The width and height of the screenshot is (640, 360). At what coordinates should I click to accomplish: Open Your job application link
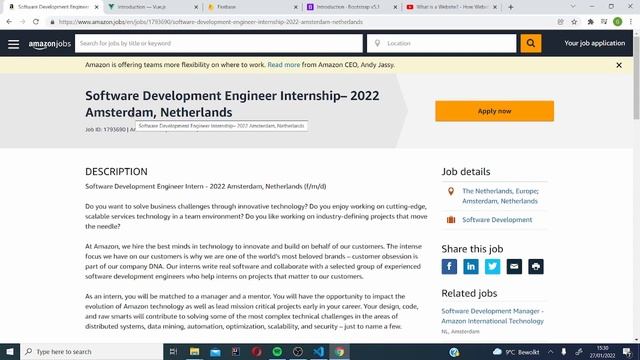tap(594, 43)
